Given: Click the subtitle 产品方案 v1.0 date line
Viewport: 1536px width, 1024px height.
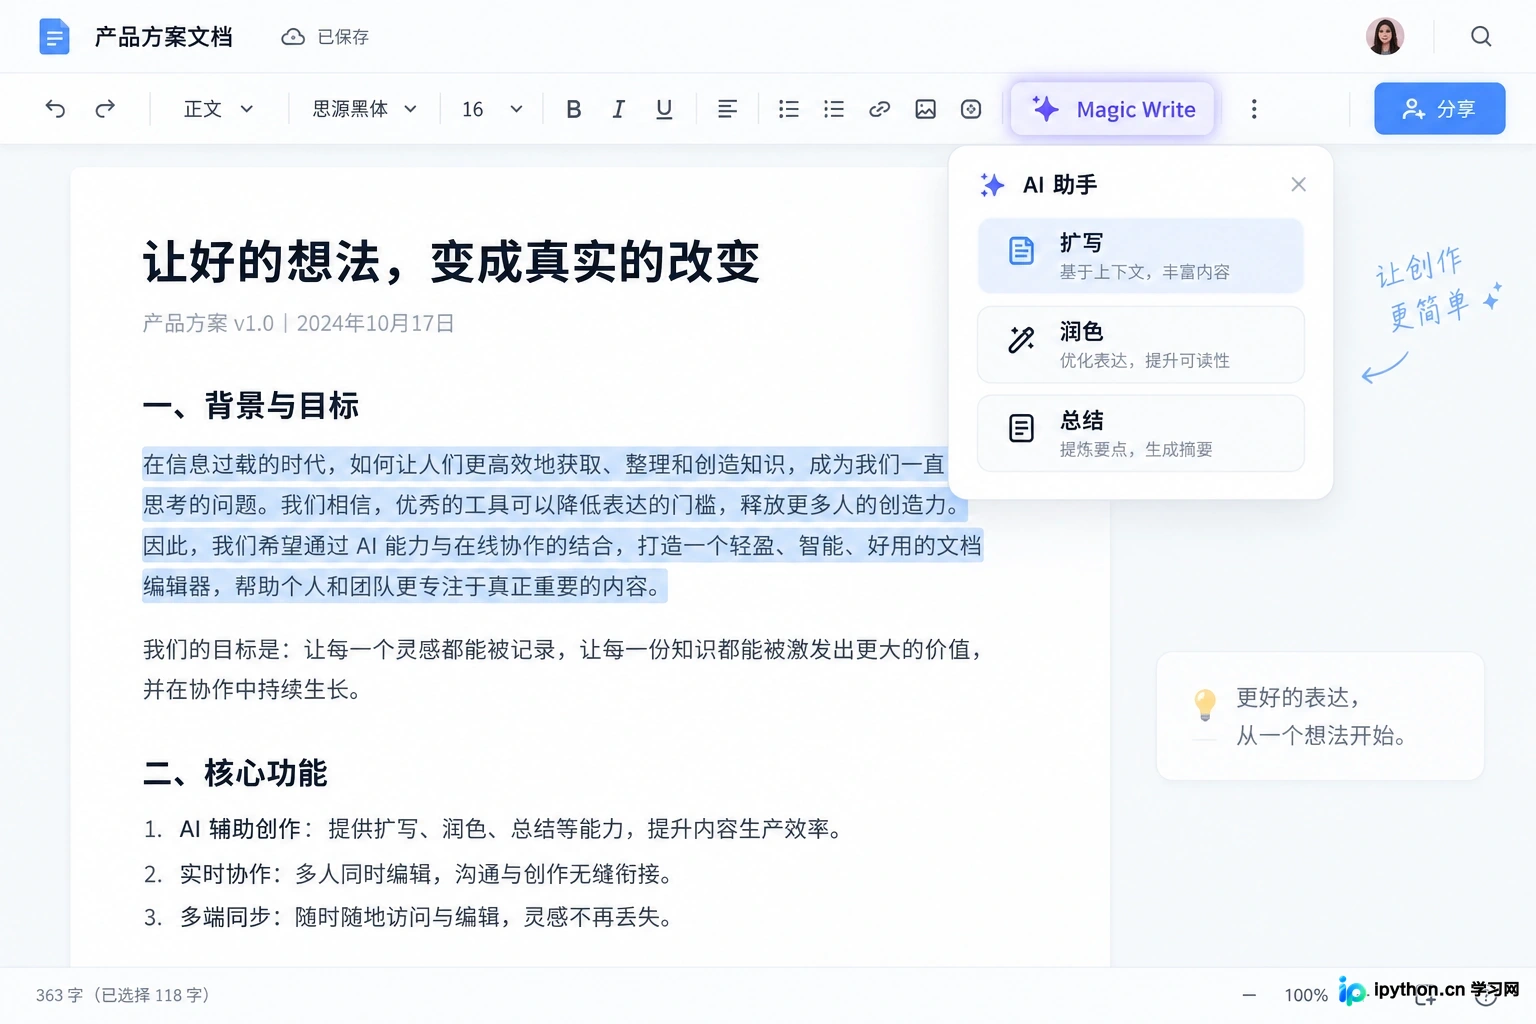Looking at the screenshot, I should click(298, 323).
